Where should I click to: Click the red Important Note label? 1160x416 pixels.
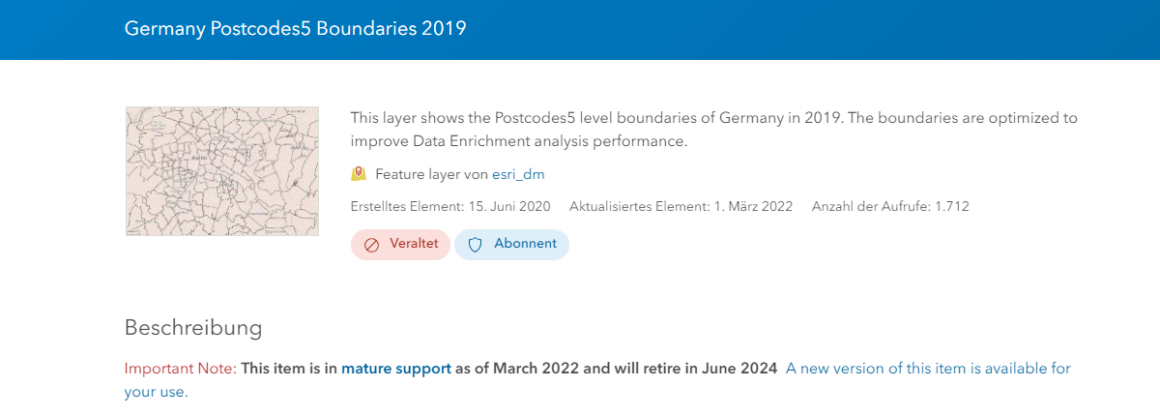[x=181, y=368]
